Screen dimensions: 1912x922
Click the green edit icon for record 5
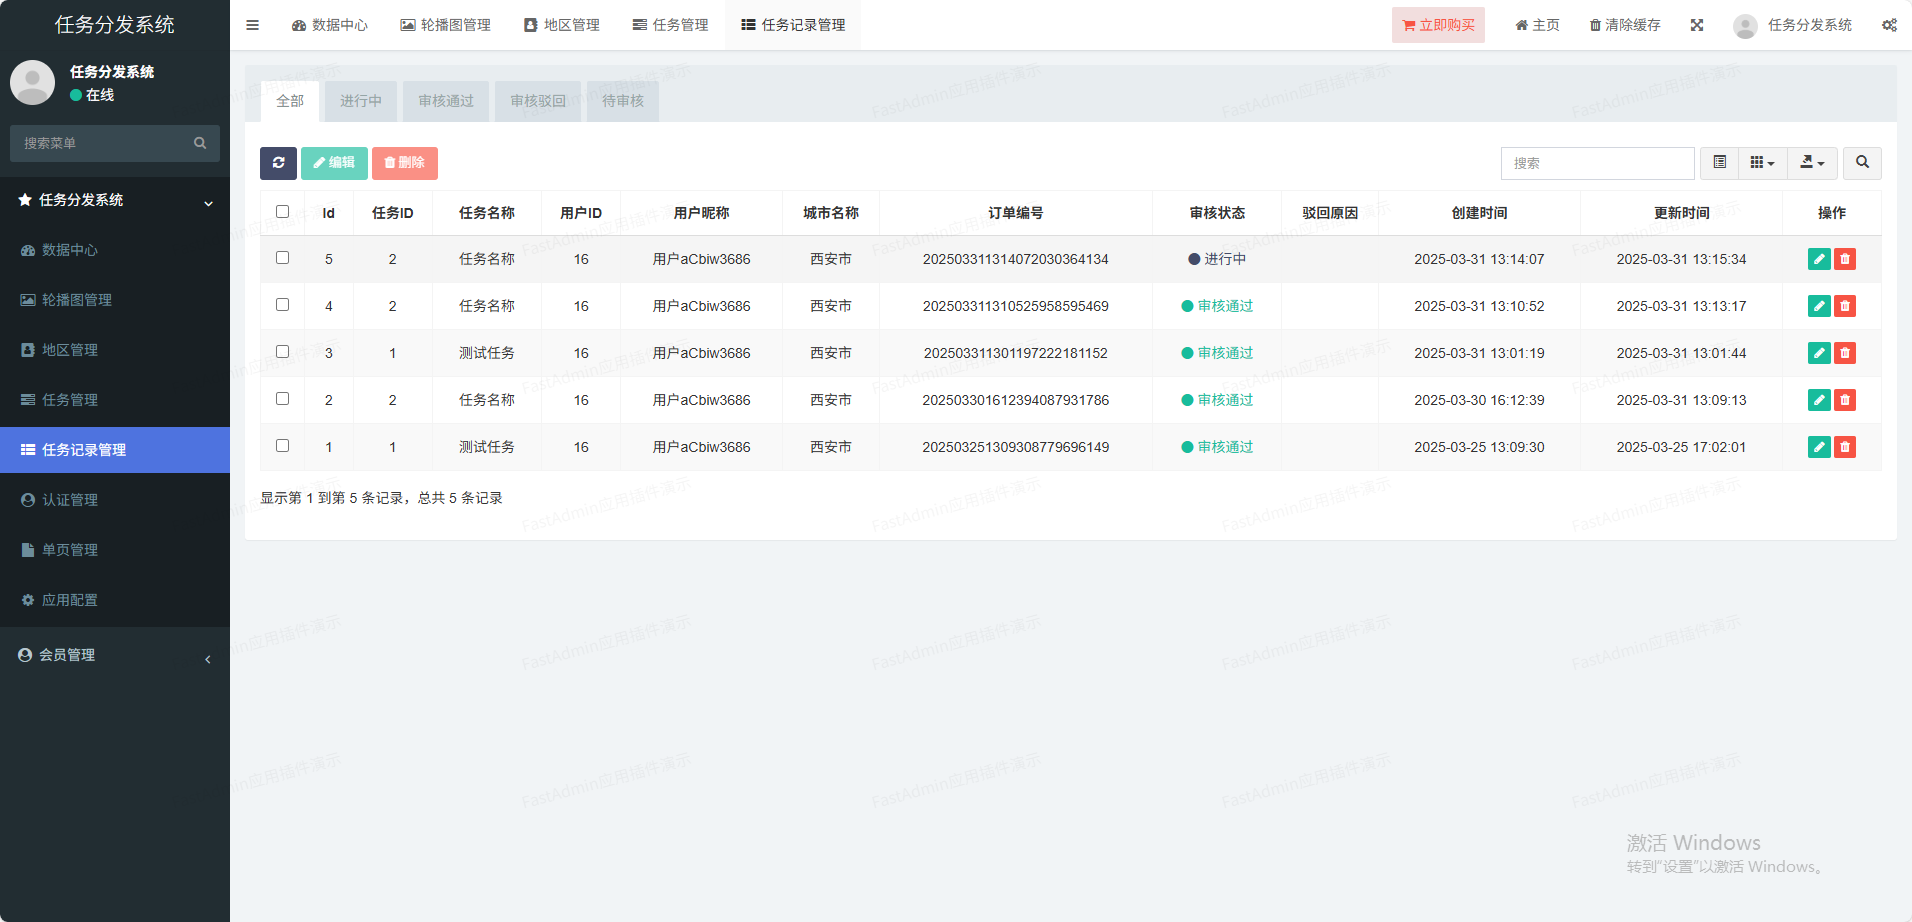pos(1819,259)
